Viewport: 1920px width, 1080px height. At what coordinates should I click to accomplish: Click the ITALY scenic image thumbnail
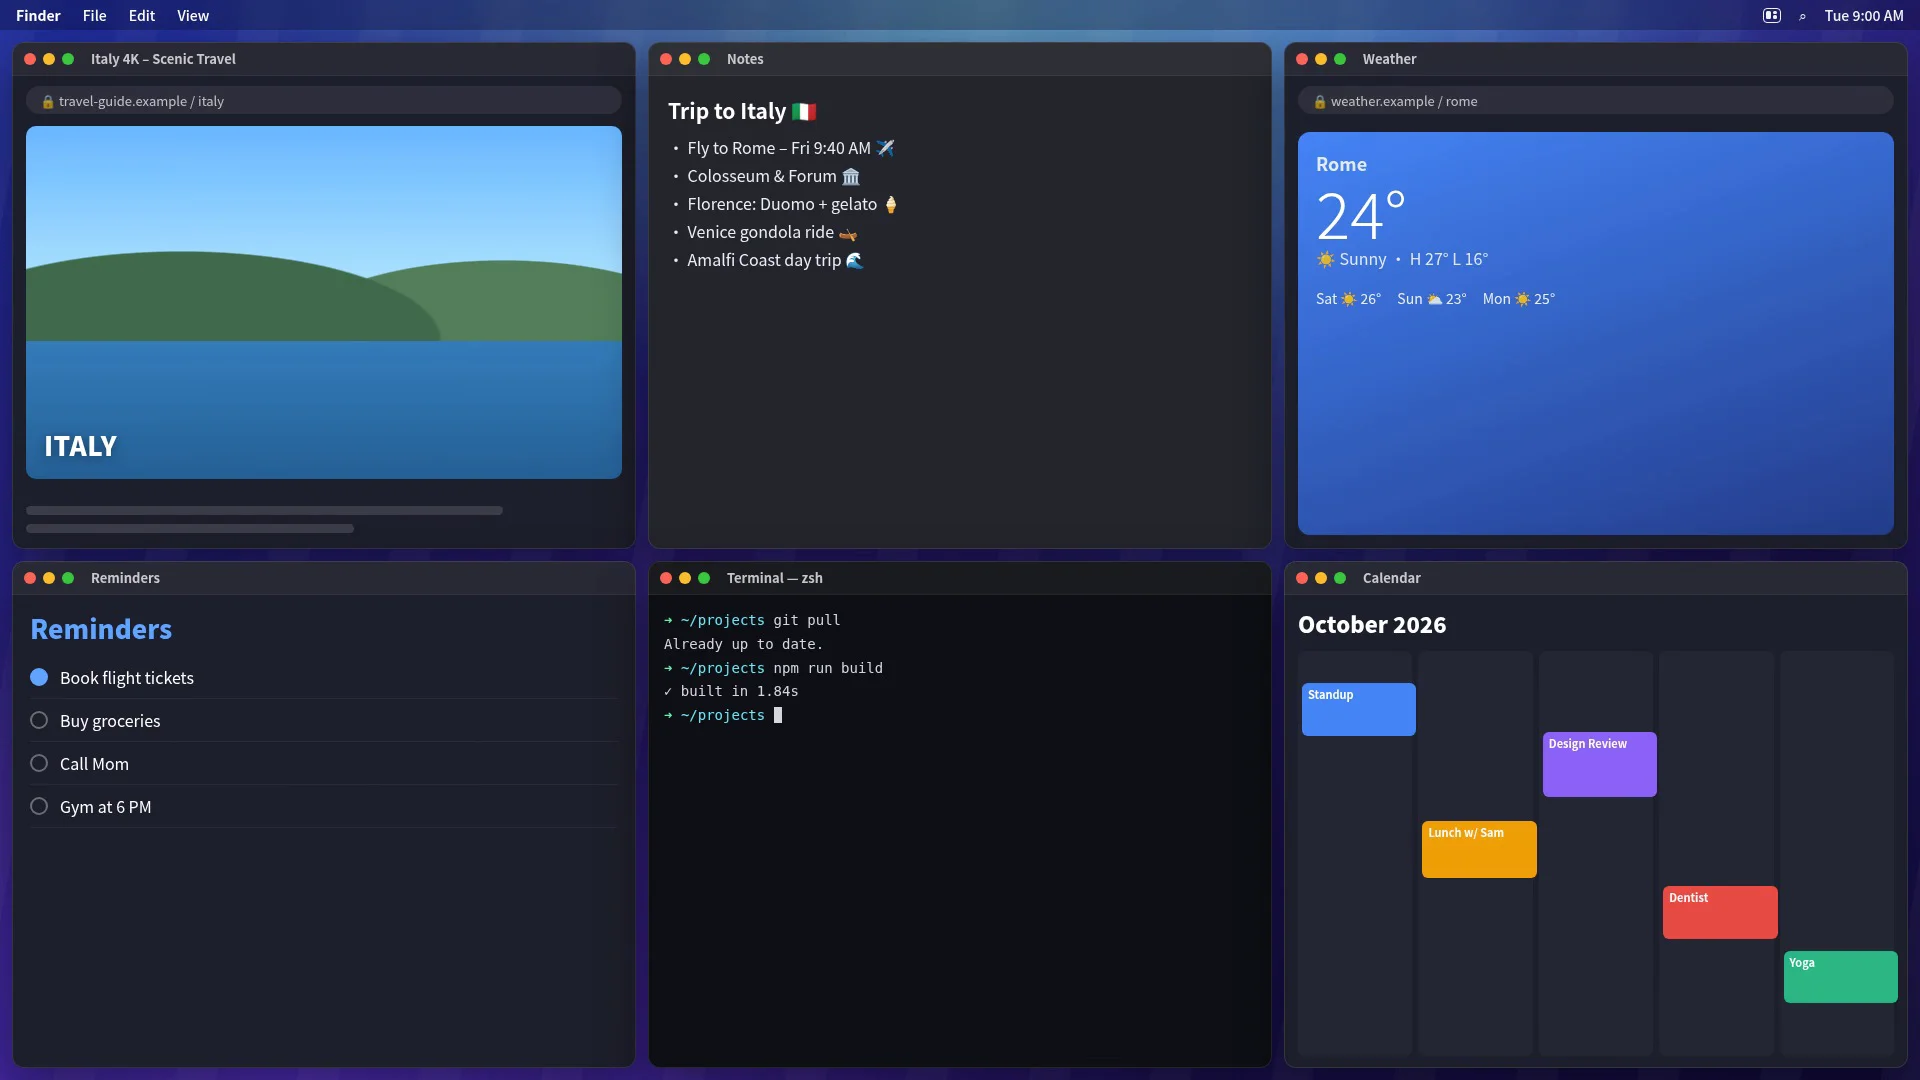[x=324, y=302]
